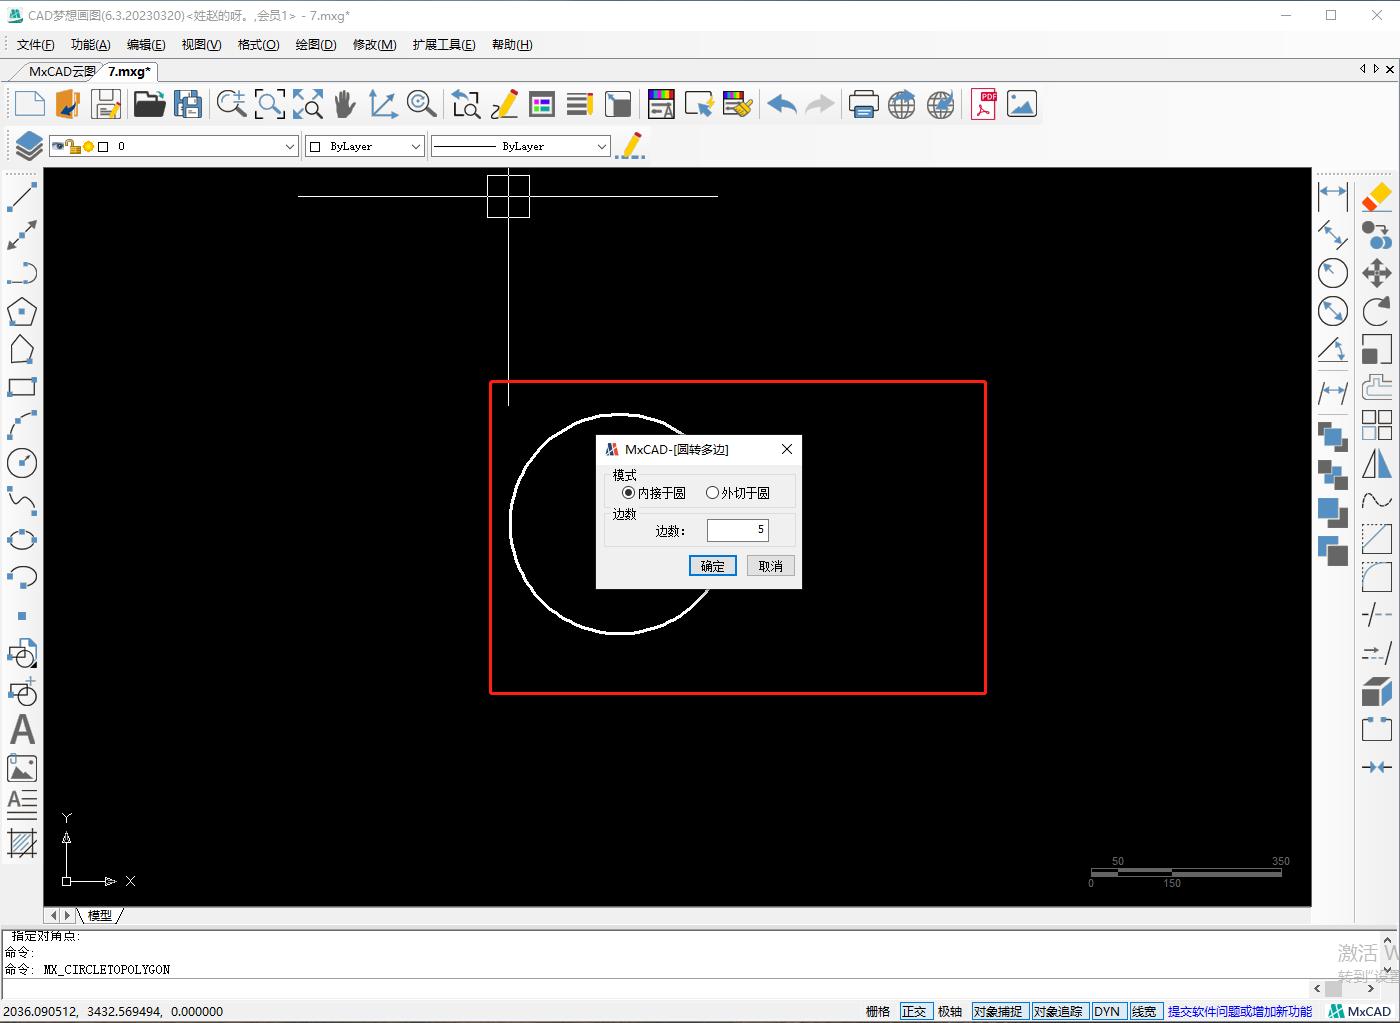Select the Polygon drawing tool
The height and width of the screenshot is (1023, 1400).
pyautogui.click(x=22, y=312)
